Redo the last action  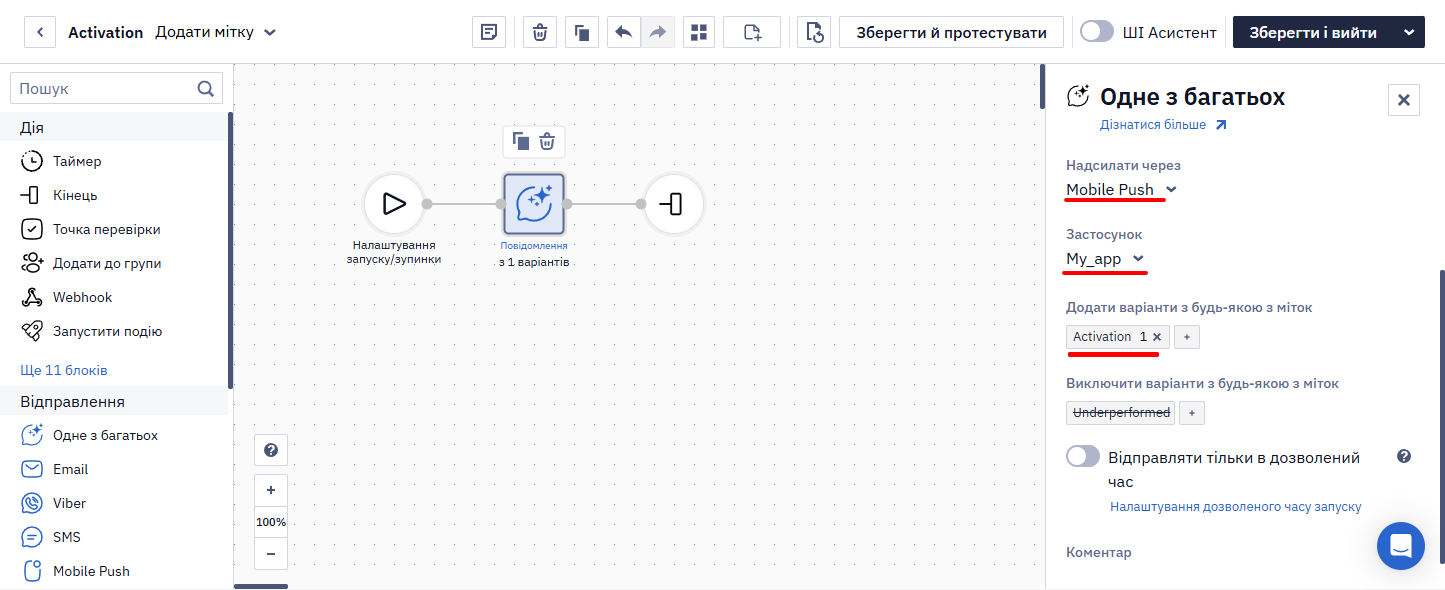(657, 32)
